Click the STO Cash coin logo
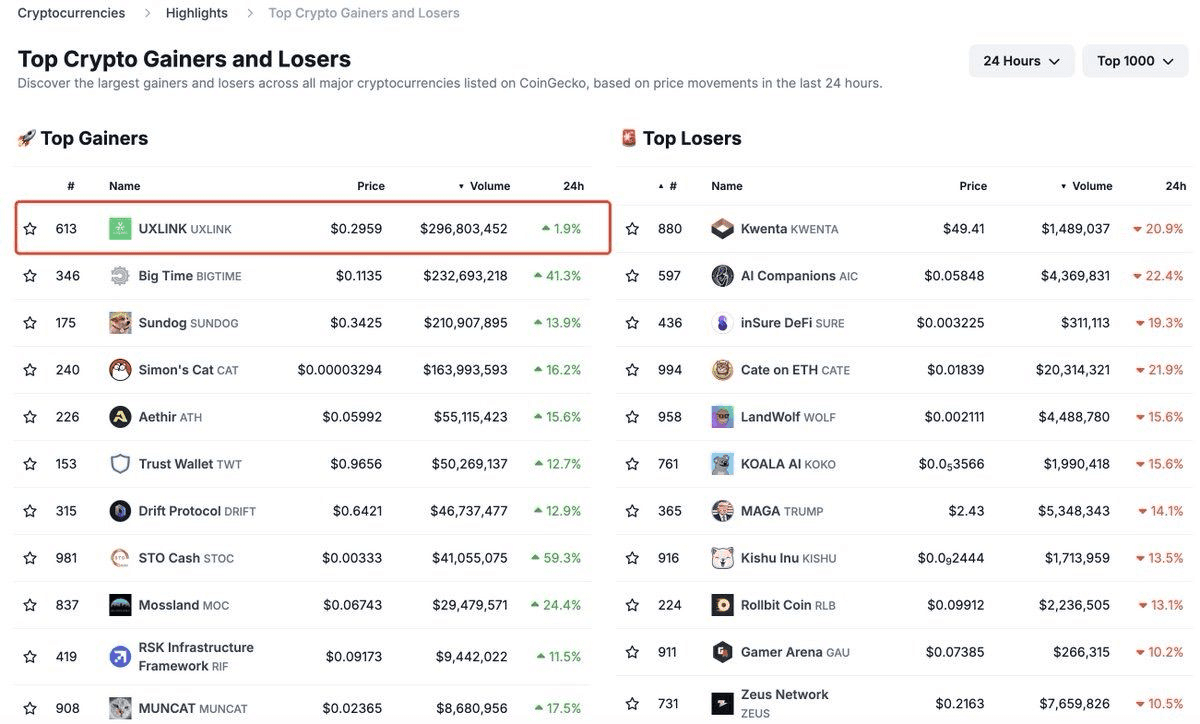This screenshot has width=1200, height=724. pyautogui.click(x=120, y=558)
